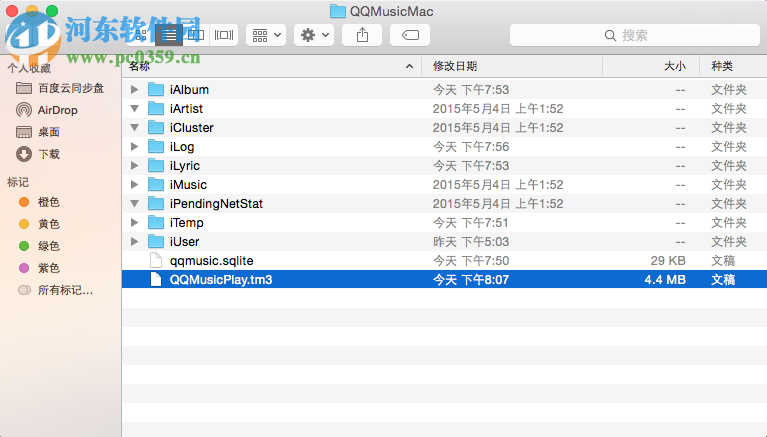Open the arrange items dropdown
This screenshot has width=767, height=437.
click(266, 35)
